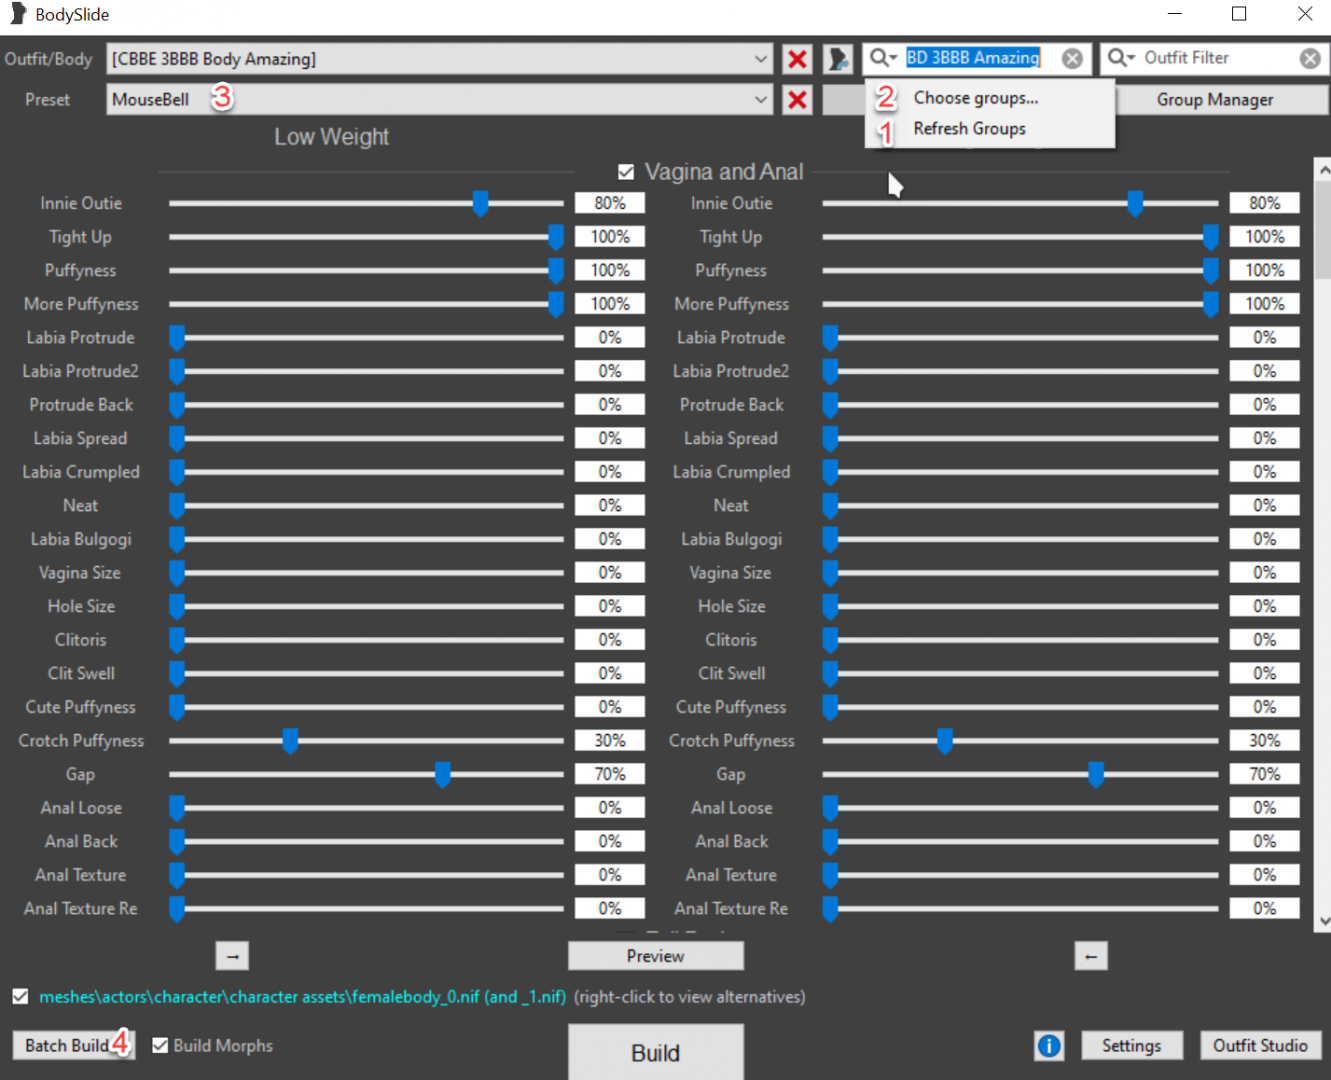This screenshot has height=1080, width=1331.
Task: Click the blue info icon
Action: 1049,1046
